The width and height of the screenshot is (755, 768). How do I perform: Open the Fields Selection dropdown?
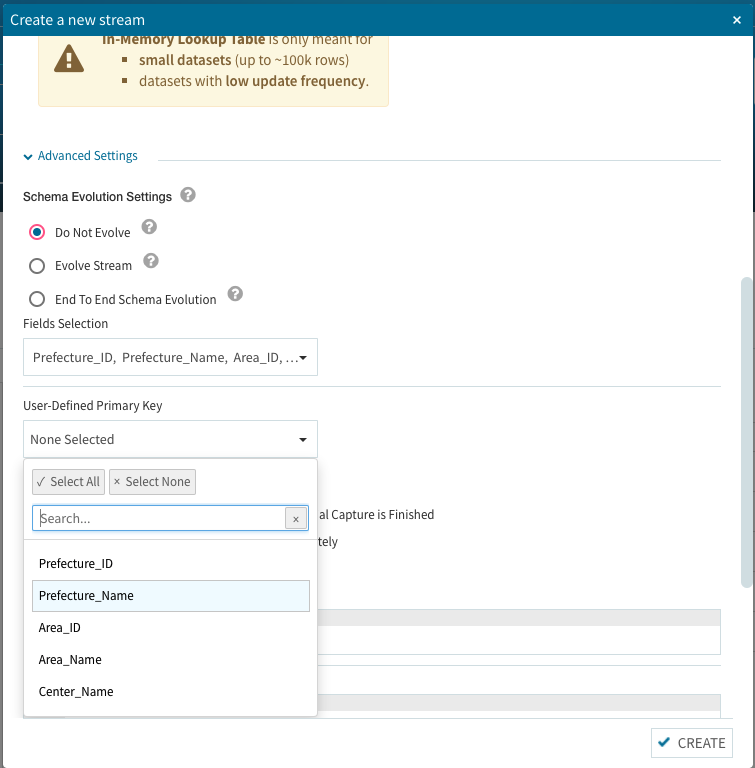coord(170,358)
